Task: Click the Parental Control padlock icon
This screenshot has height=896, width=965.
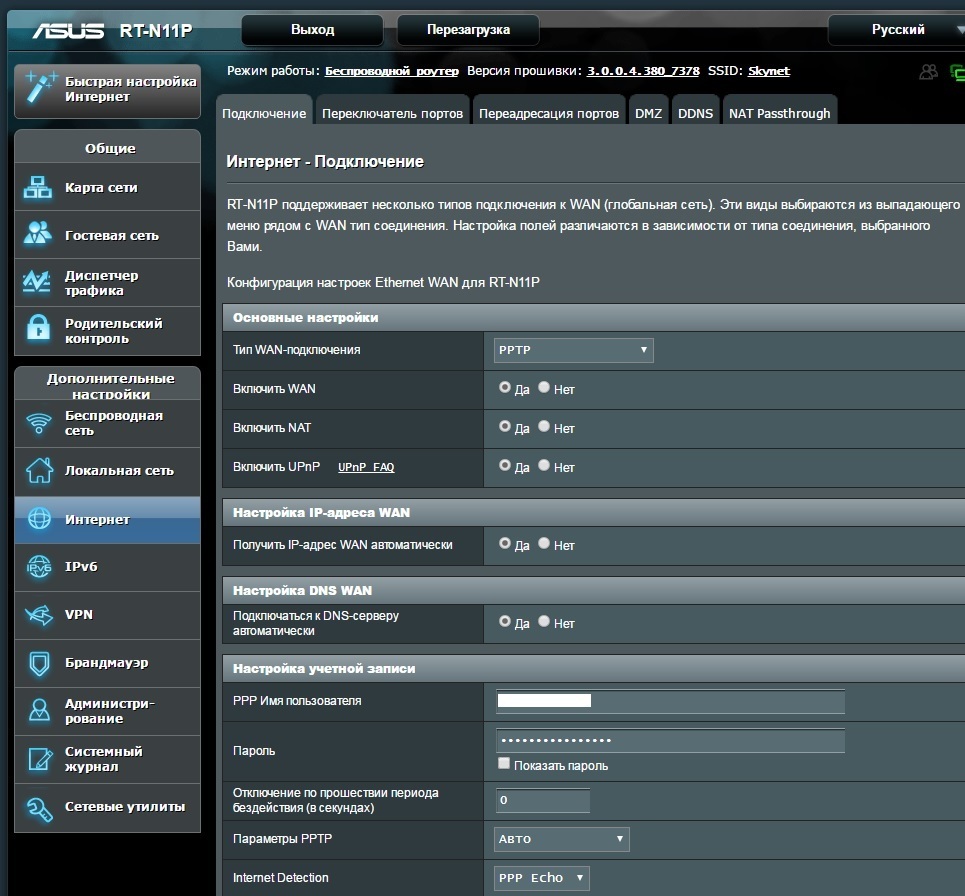Action: [38, 327]
